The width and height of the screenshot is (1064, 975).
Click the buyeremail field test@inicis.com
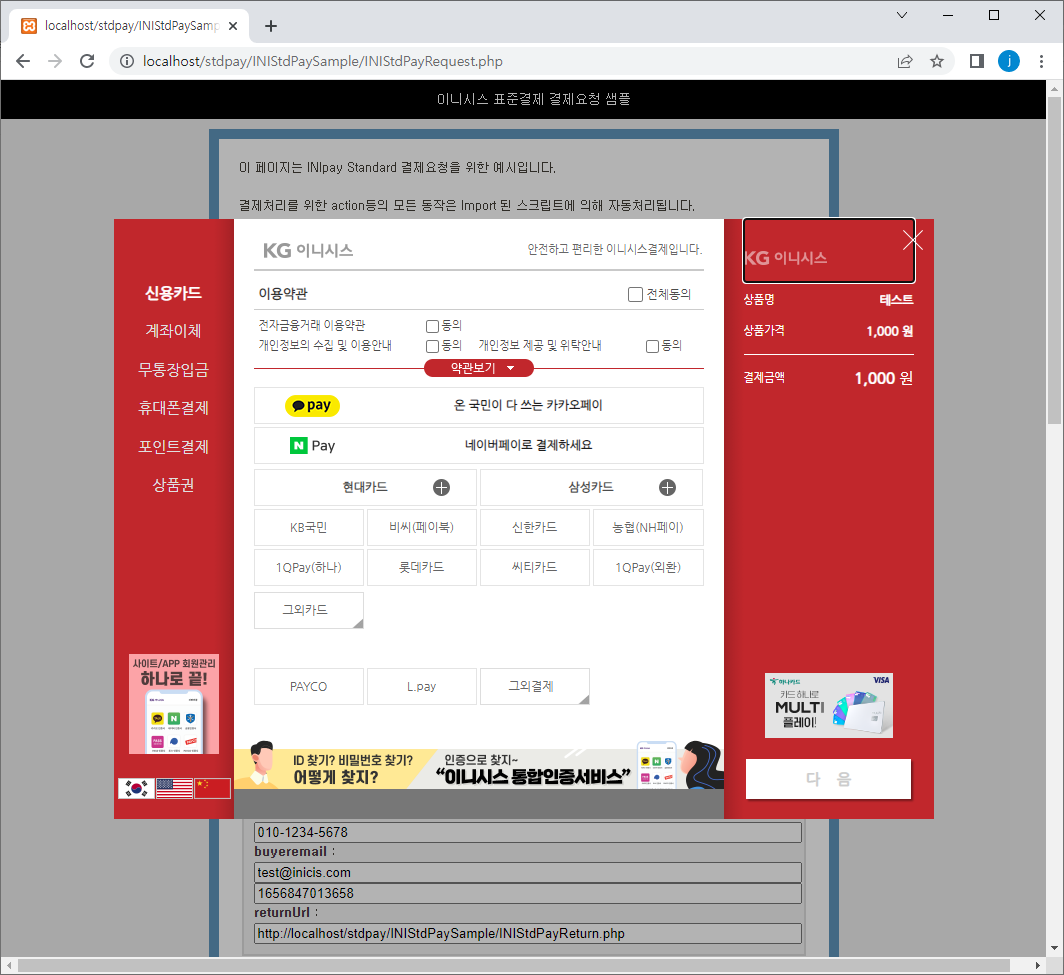(x=528, y=873)
